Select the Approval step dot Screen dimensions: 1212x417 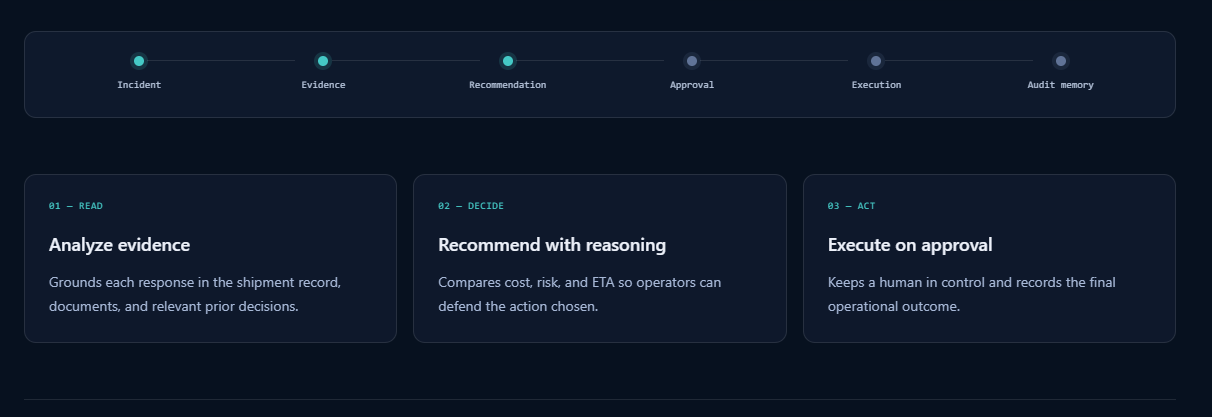pyautogui.click(x=692, y=61)
